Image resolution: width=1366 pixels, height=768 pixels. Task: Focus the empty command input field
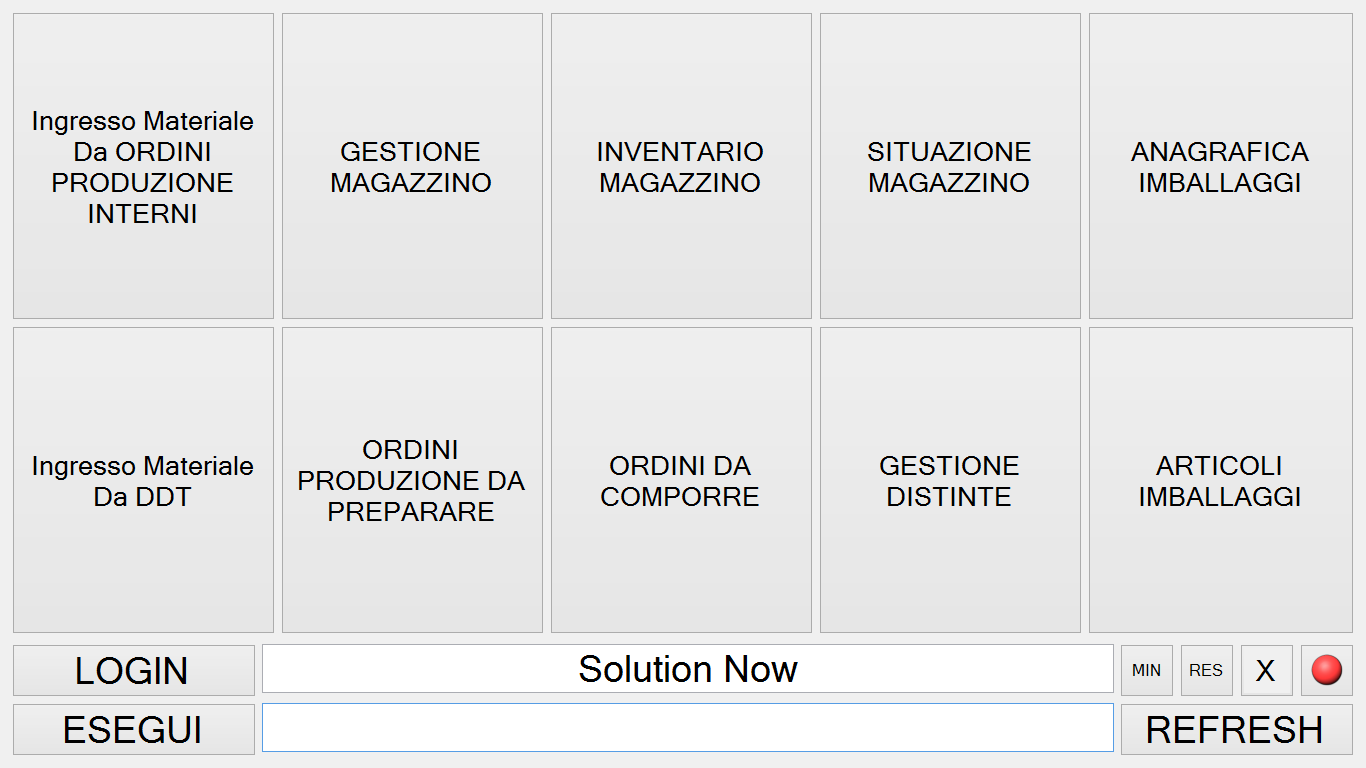688,728
